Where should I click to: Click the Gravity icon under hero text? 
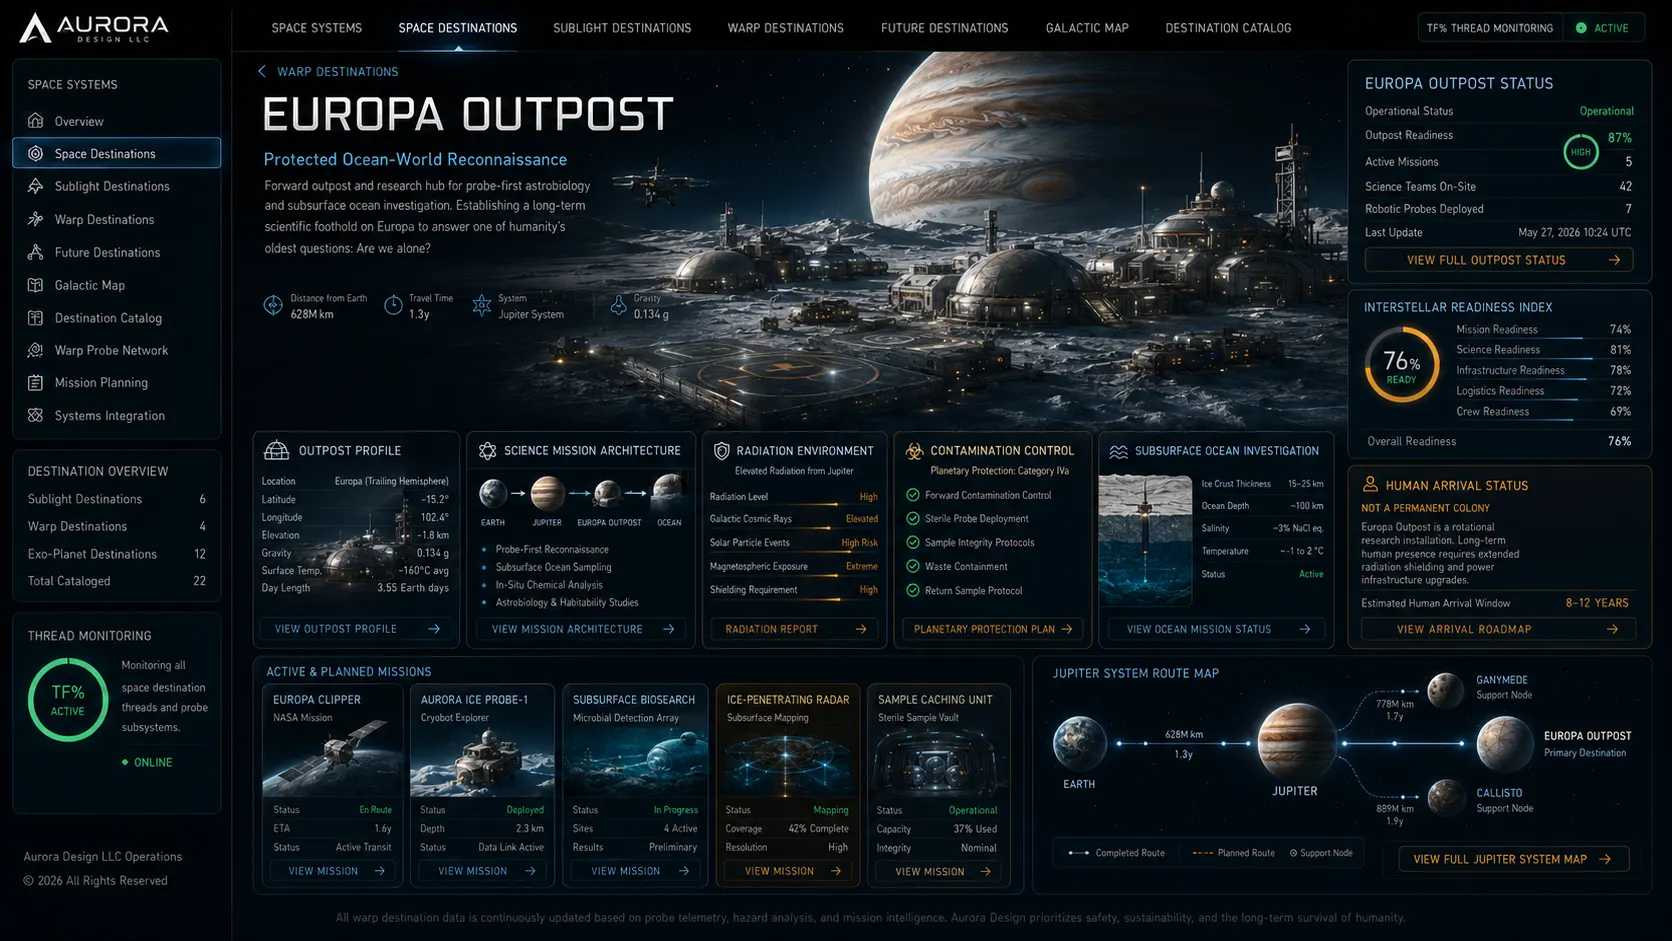[619, 306]
